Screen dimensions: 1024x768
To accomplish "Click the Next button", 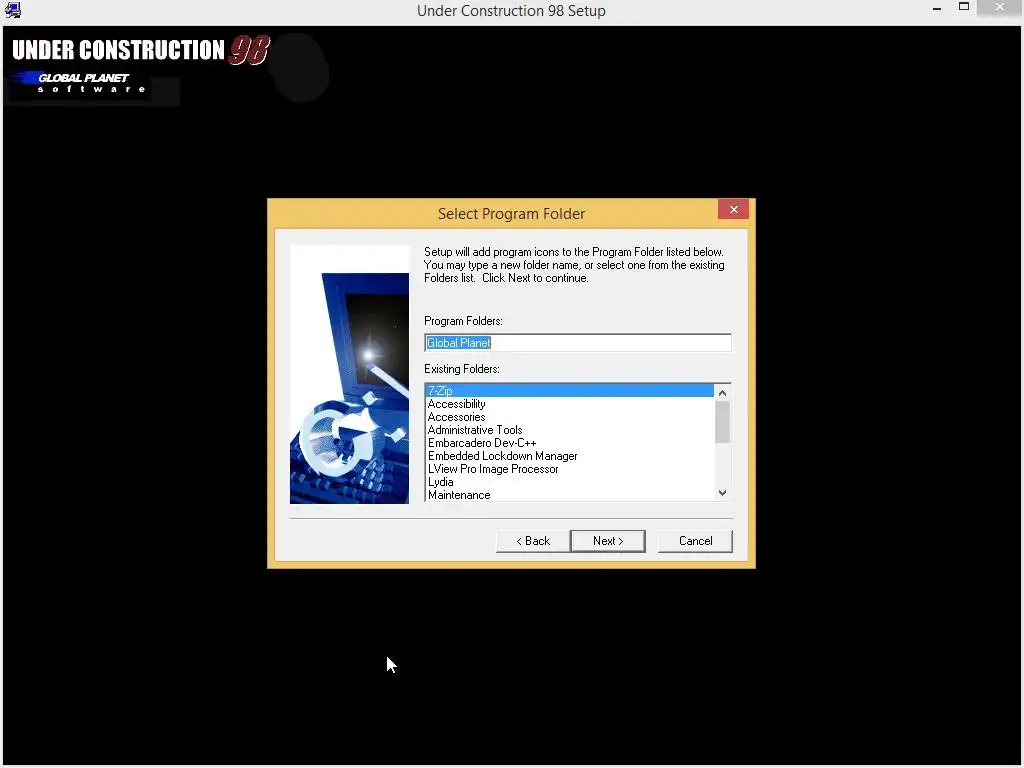I will tap(607, 541).
